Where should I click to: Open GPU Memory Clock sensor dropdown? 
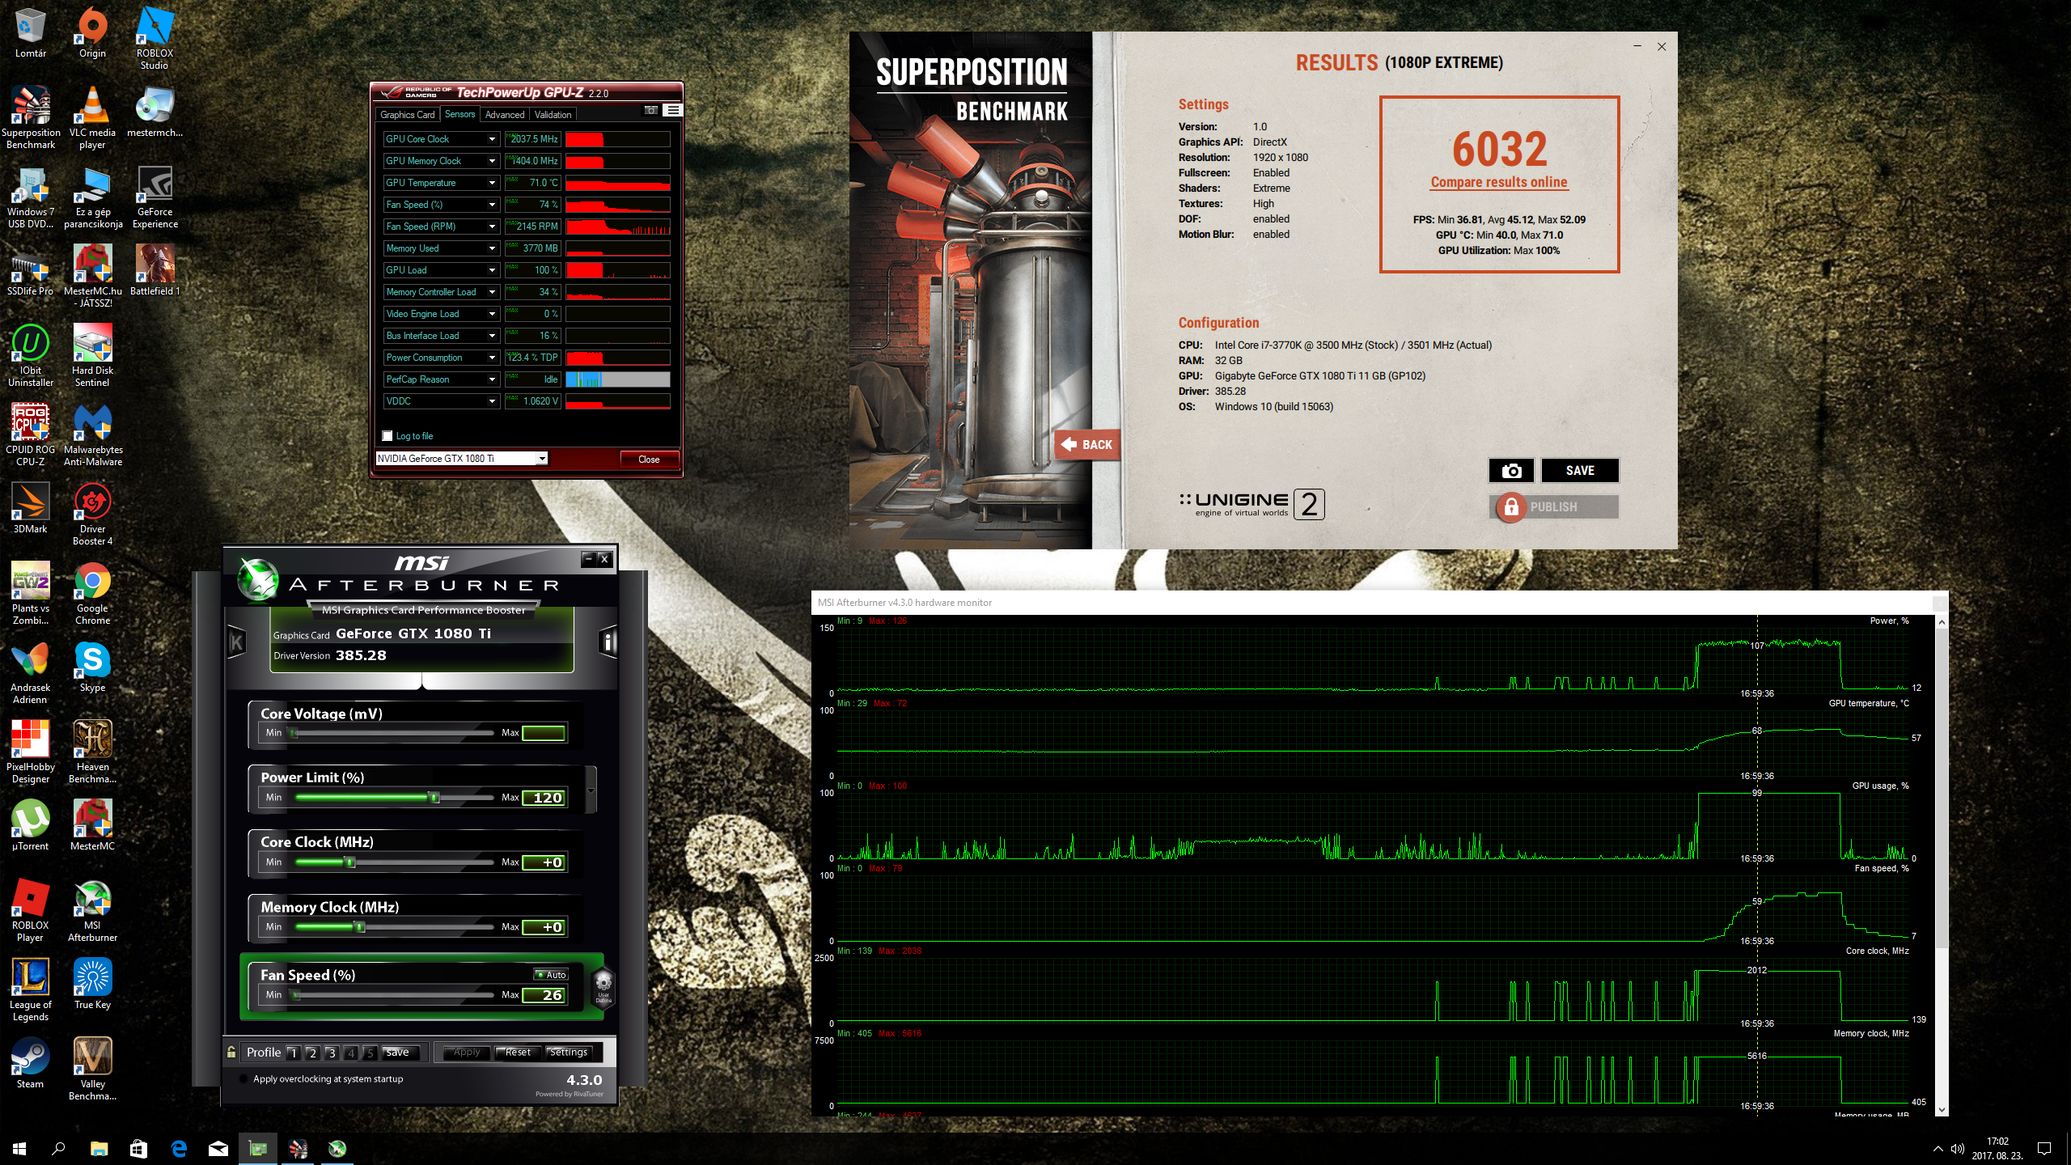(x=492, y=161)
